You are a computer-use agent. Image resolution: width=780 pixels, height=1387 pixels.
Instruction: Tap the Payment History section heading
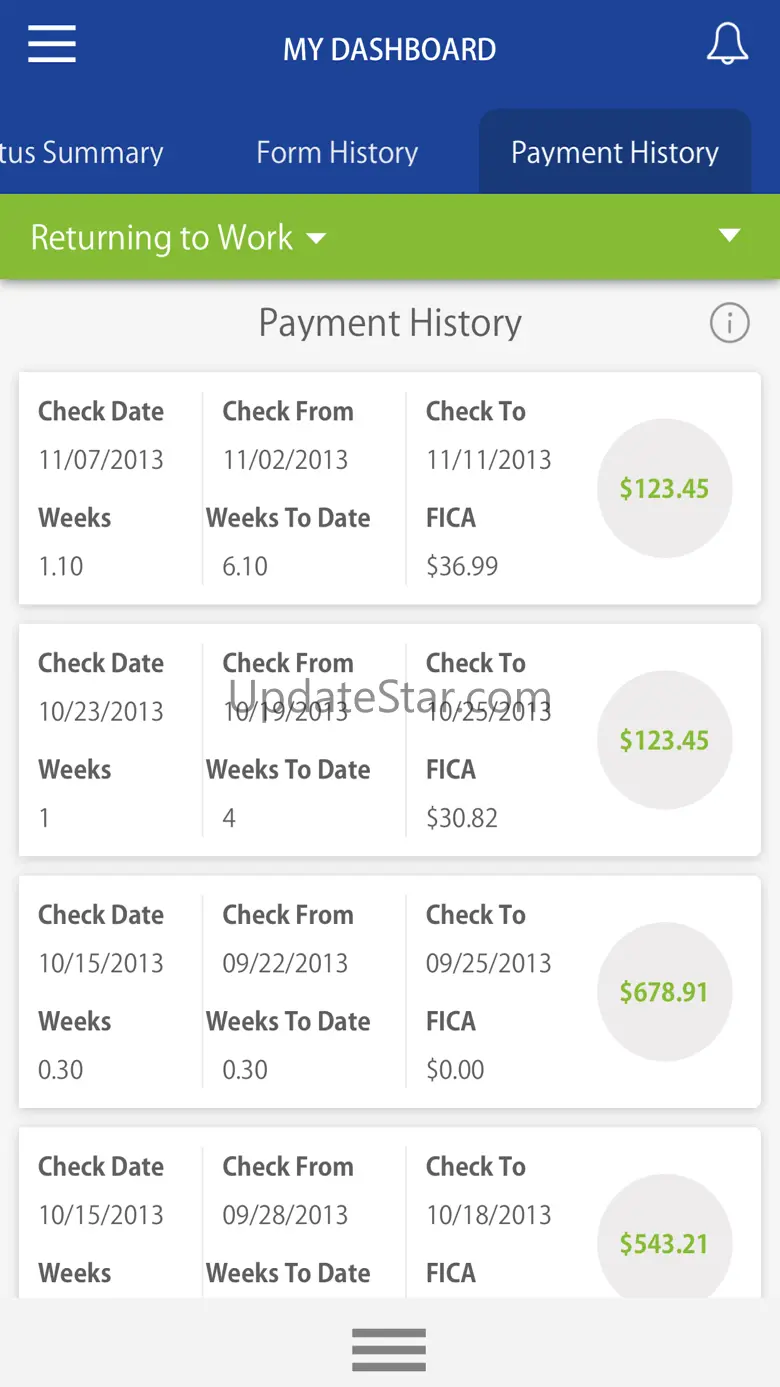390,323
